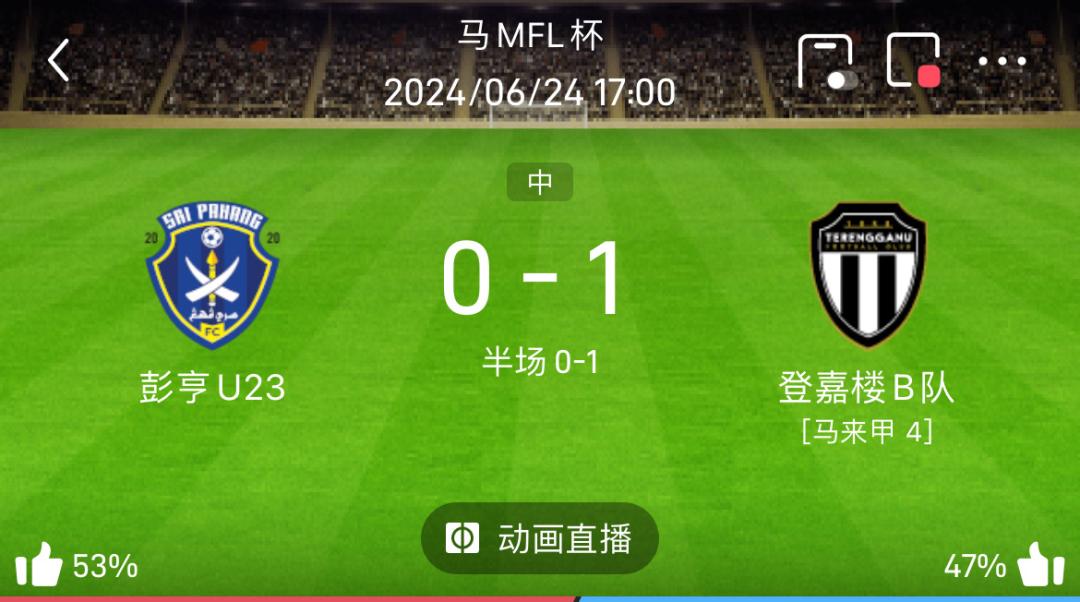
Task: Go back using the left arrow
Action: [59, 60]
